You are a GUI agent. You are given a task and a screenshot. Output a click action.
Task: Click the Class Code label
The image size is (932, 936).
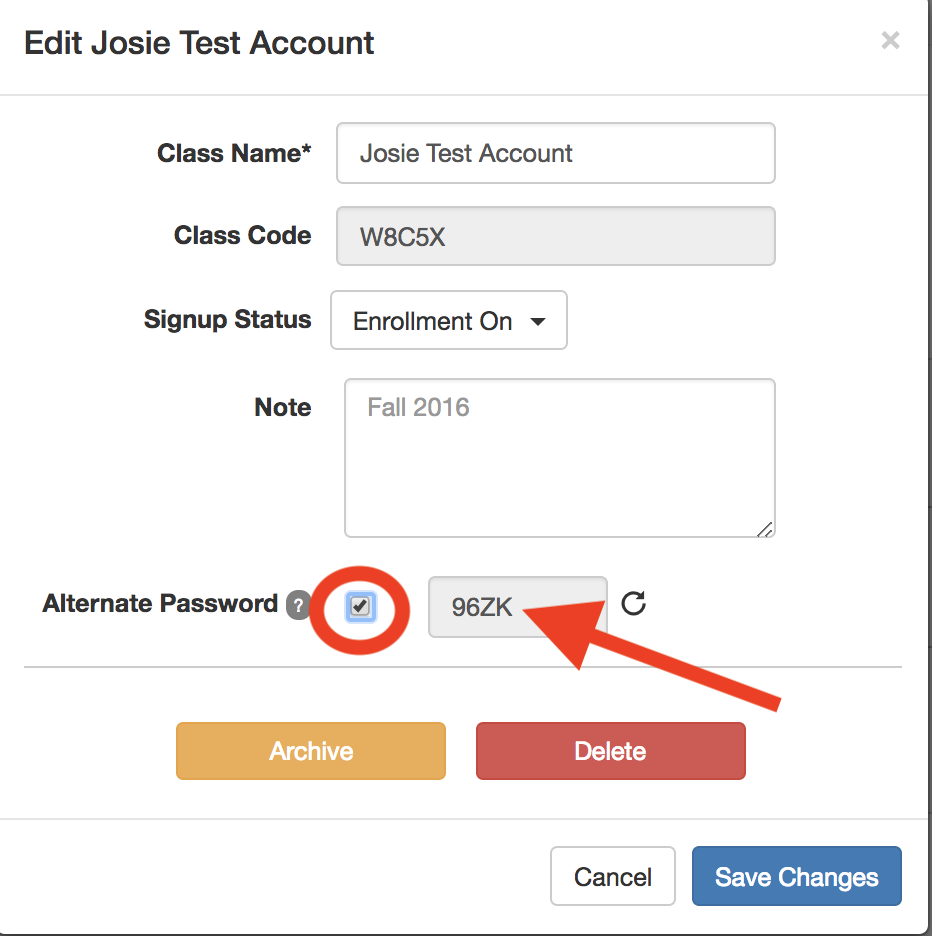pyautogui.click(x=242, y=236)
